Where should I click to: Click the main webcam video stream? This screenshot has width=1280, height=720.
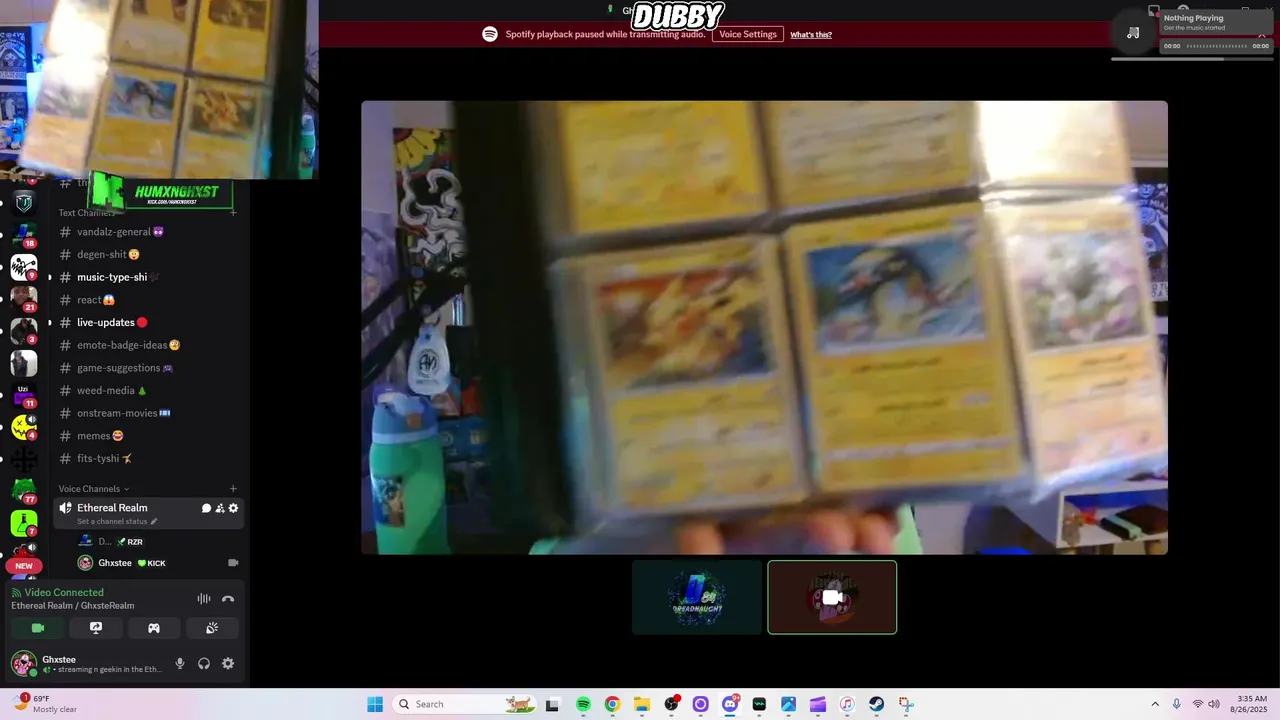coord(764,327)
